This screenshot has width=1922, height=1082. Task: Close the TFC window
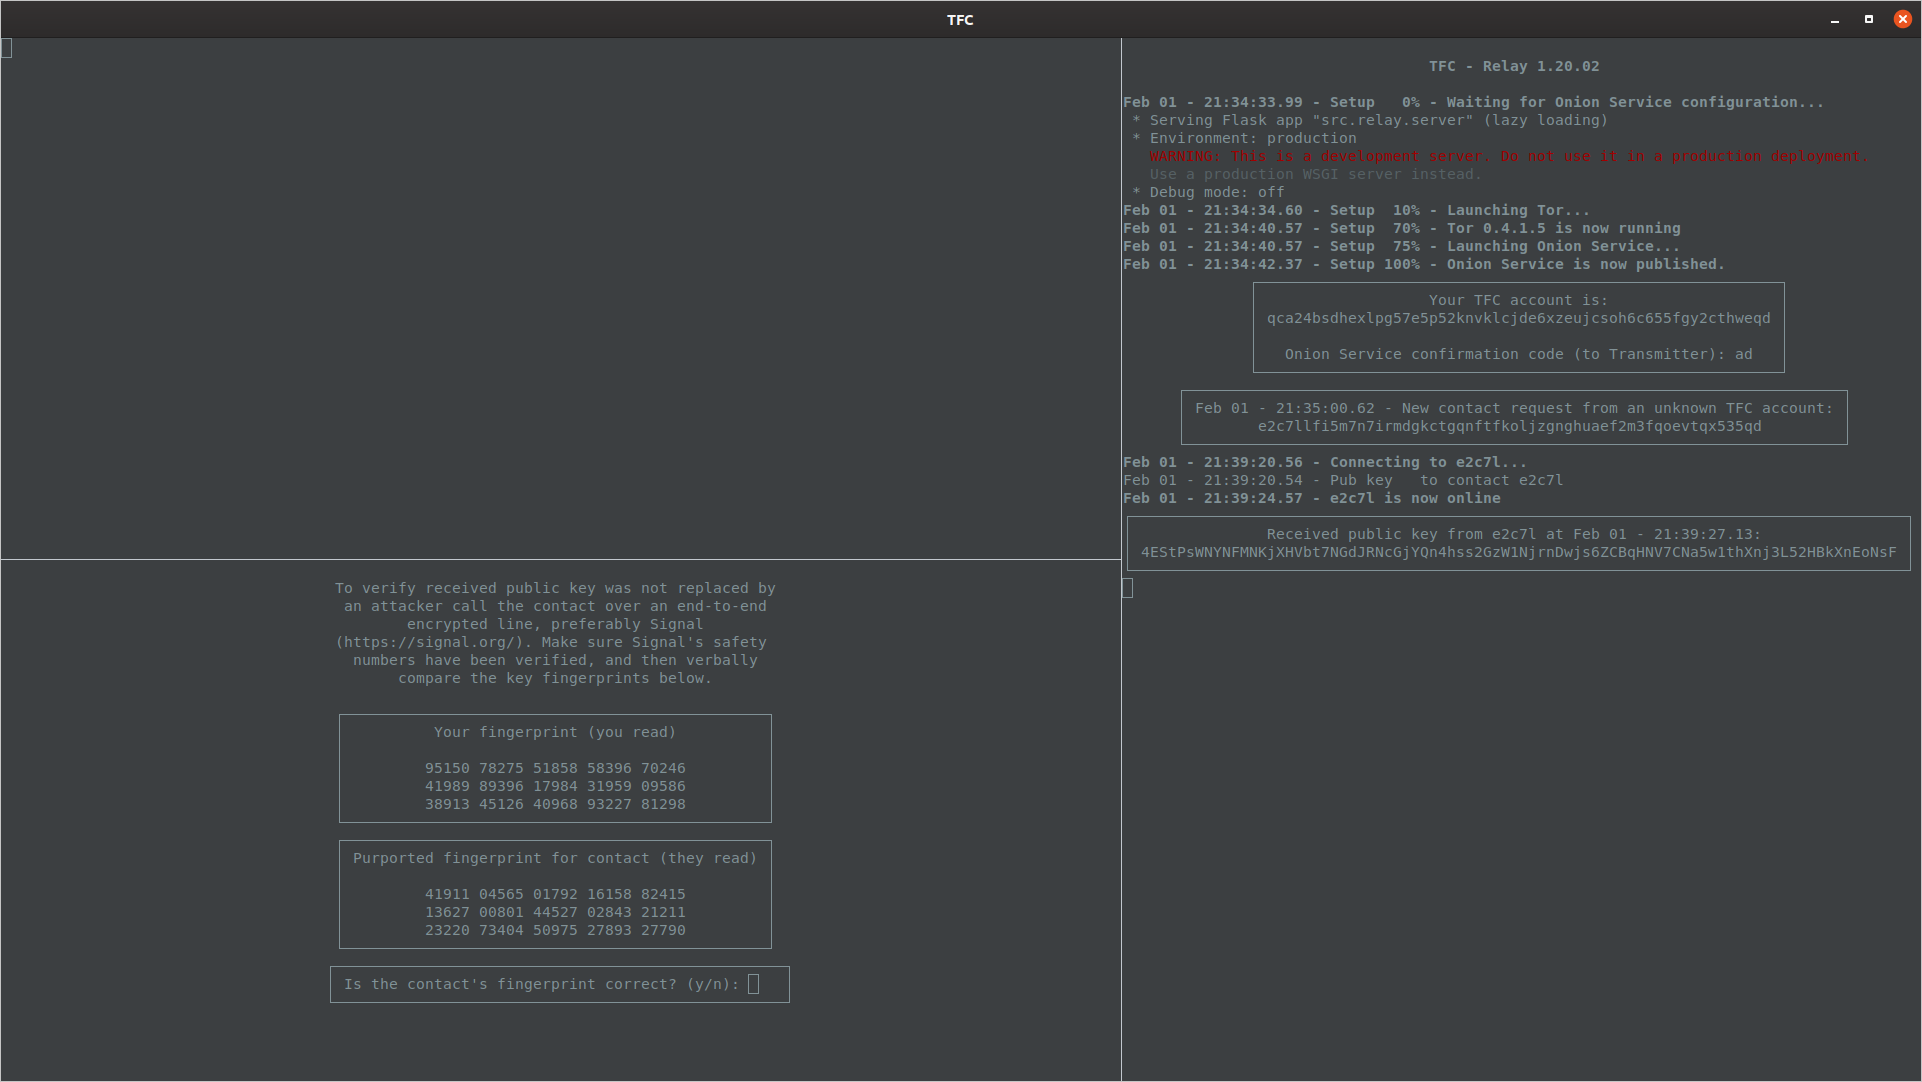click(1902, 19)
